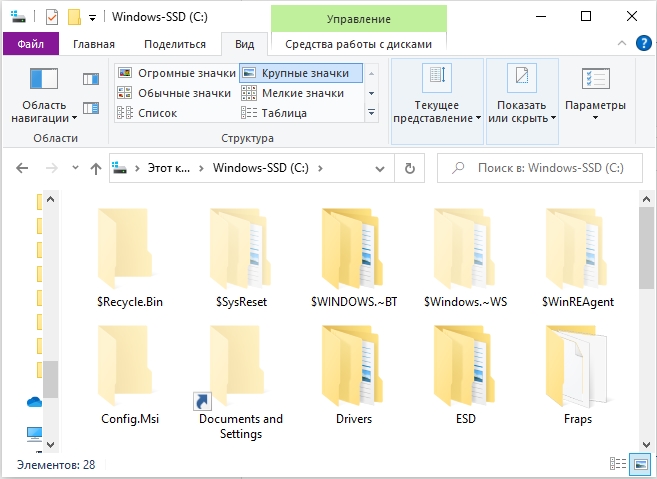Refresh the current folder view
Image resolution: width=657 pixels, height=479 pixels.
(409, 168)
